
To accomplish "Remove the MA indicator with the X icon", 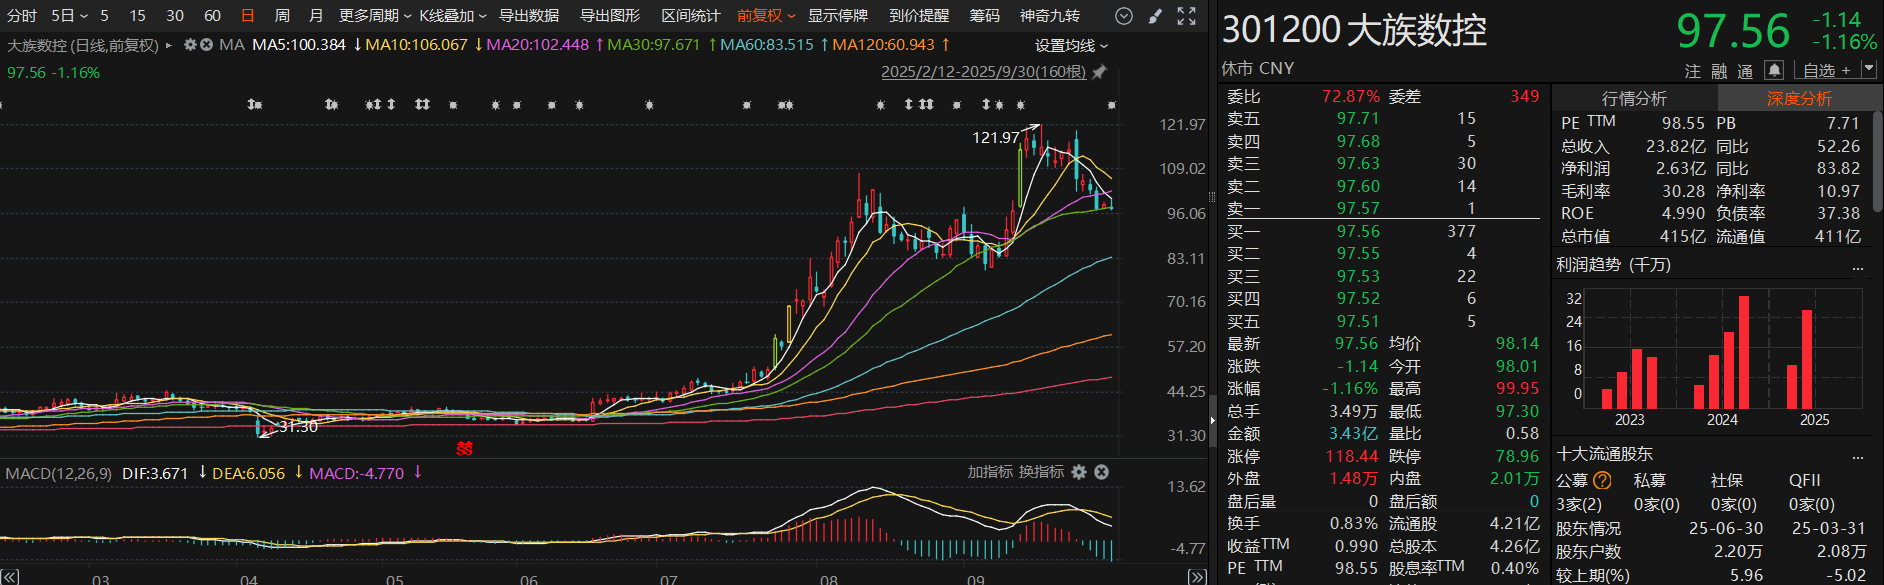I will coord(206,45).
